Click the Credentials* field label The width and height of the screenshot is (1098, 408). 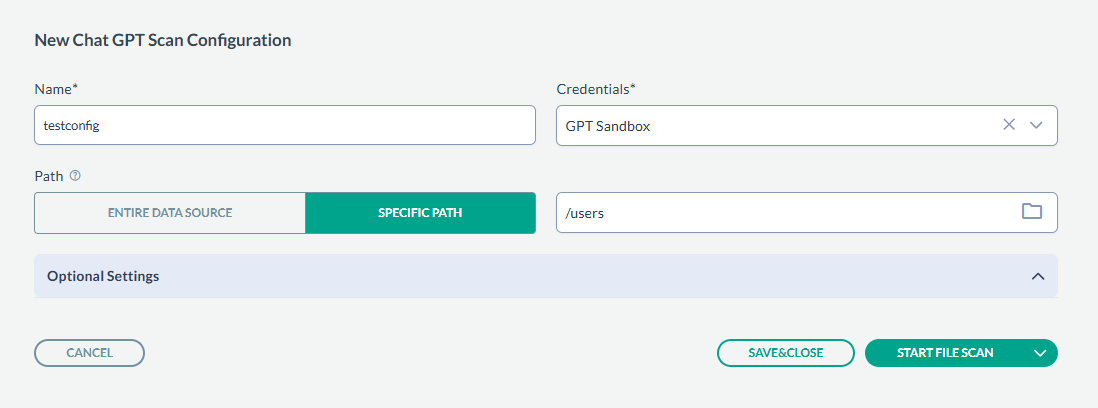pos(596,89)
